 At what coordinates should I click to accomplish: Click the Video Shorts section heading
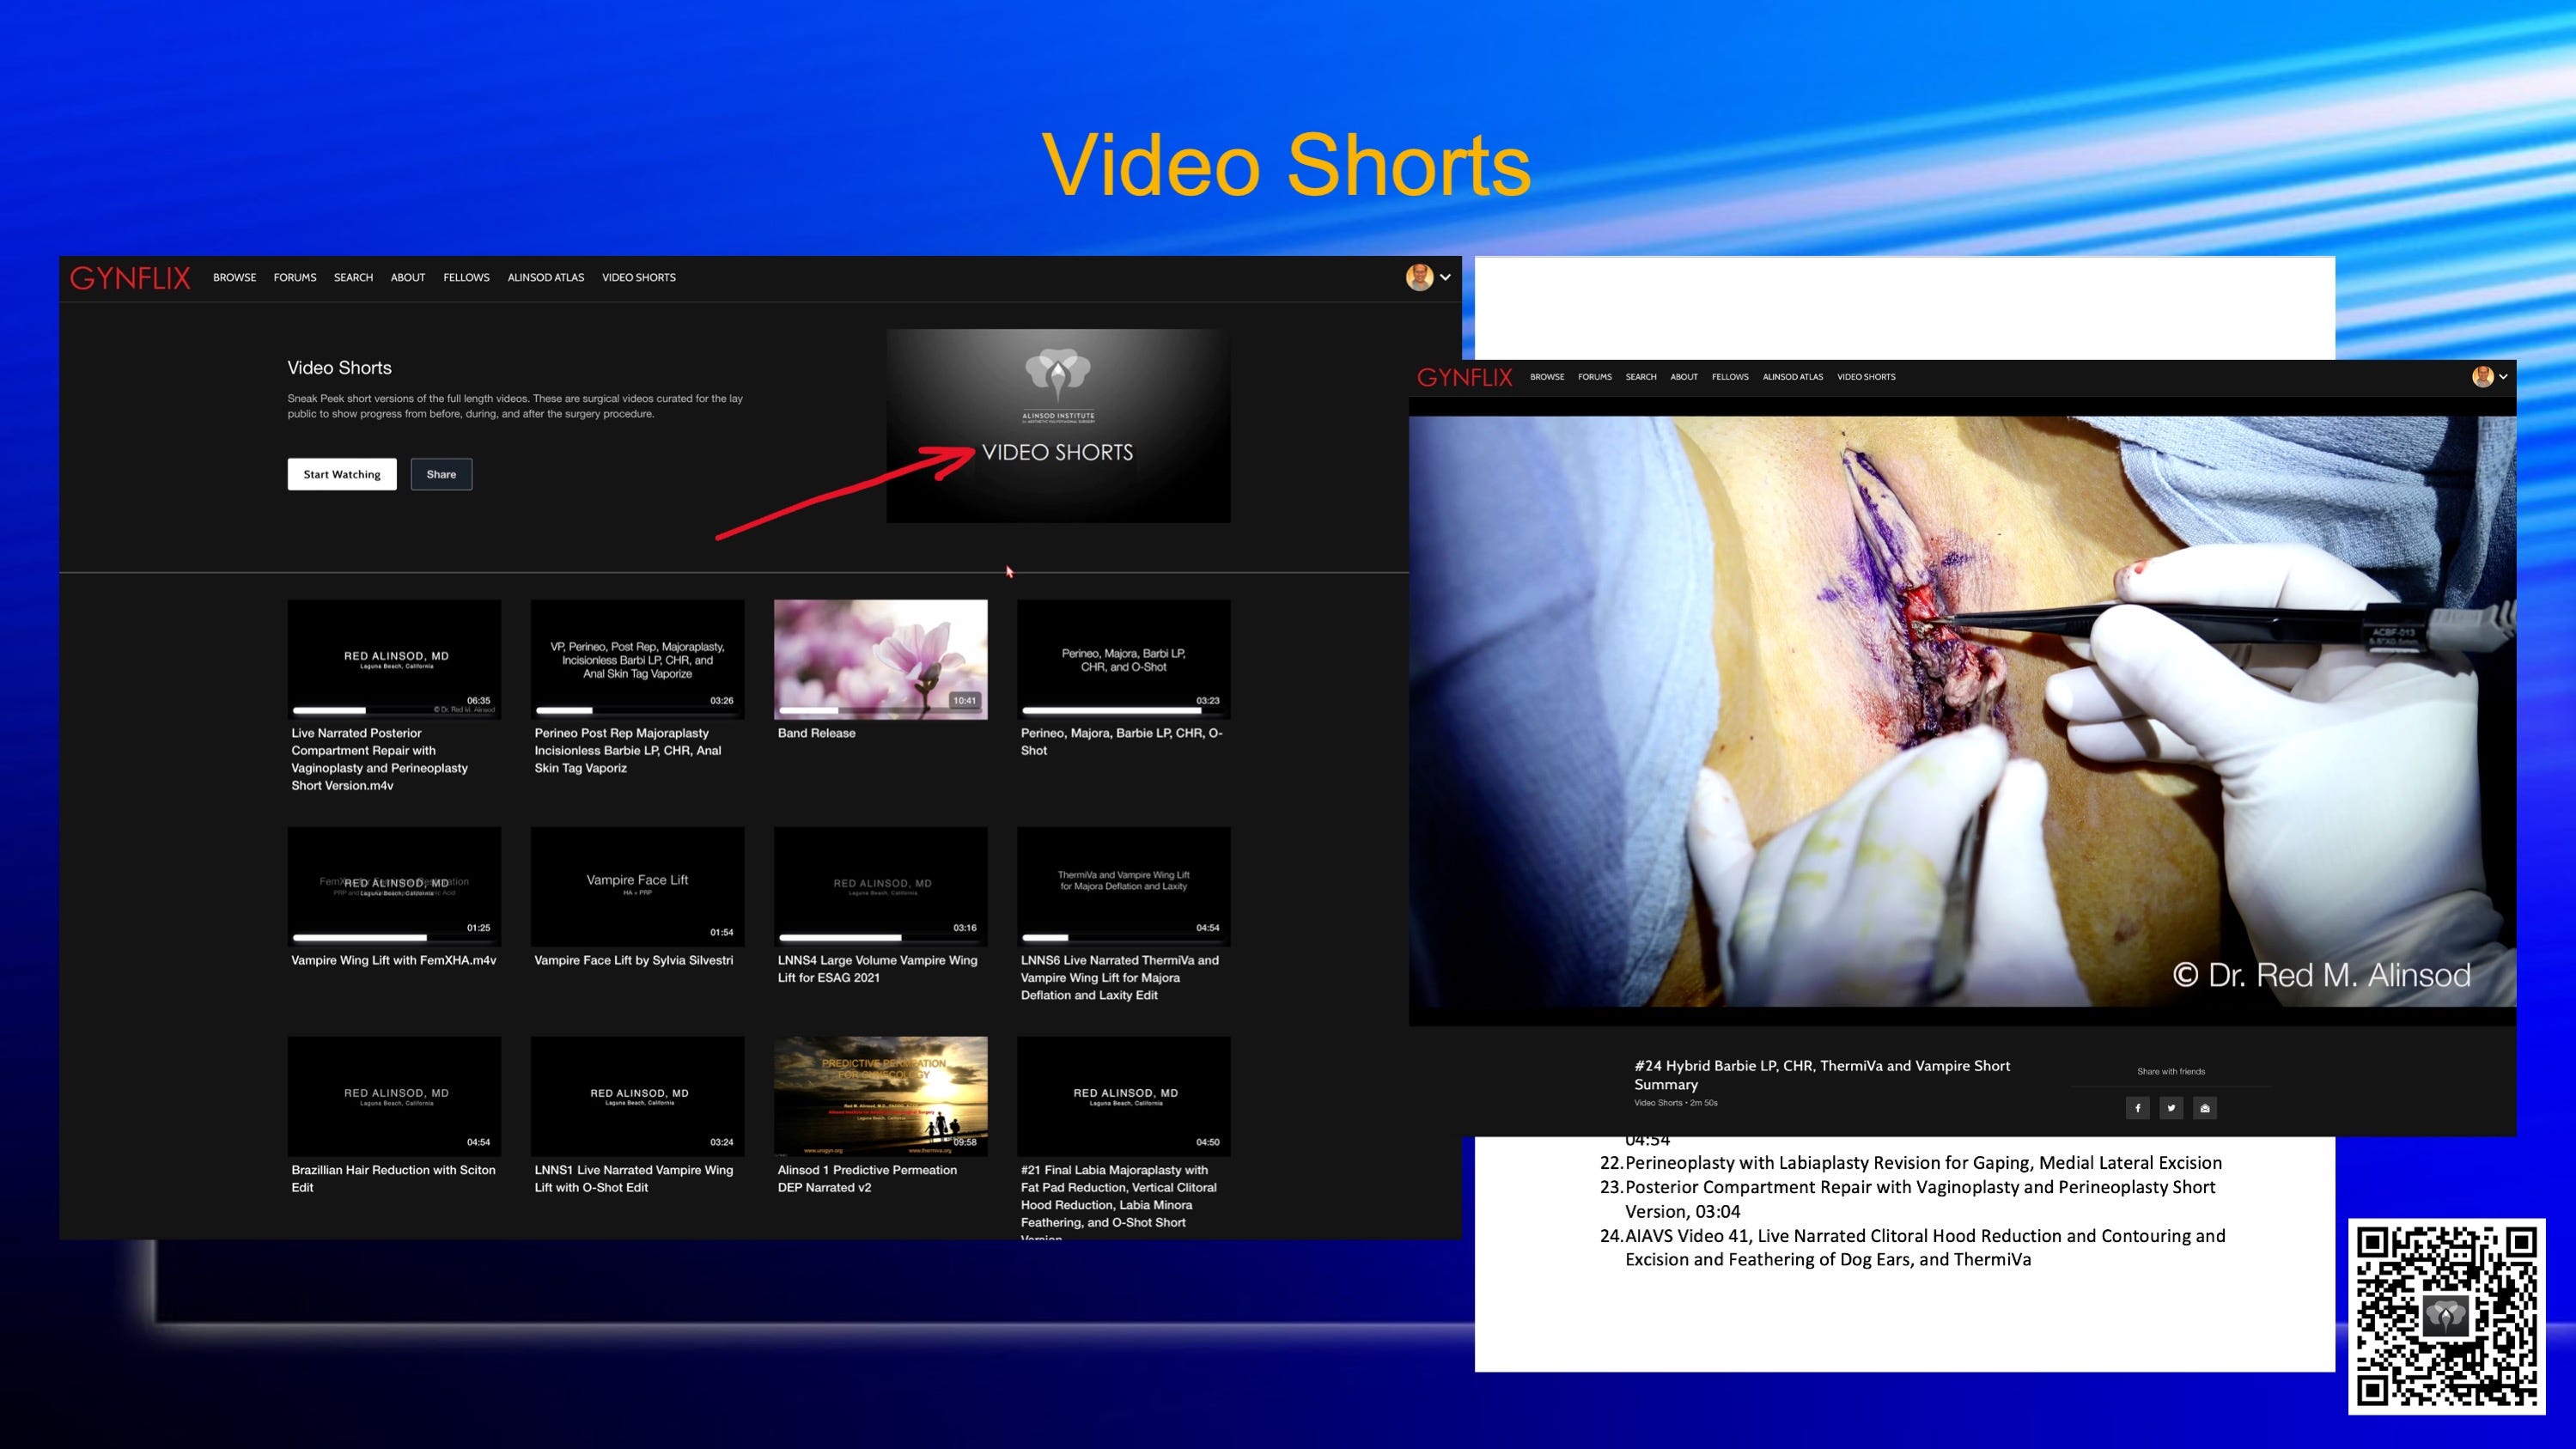tap(339, 368)
